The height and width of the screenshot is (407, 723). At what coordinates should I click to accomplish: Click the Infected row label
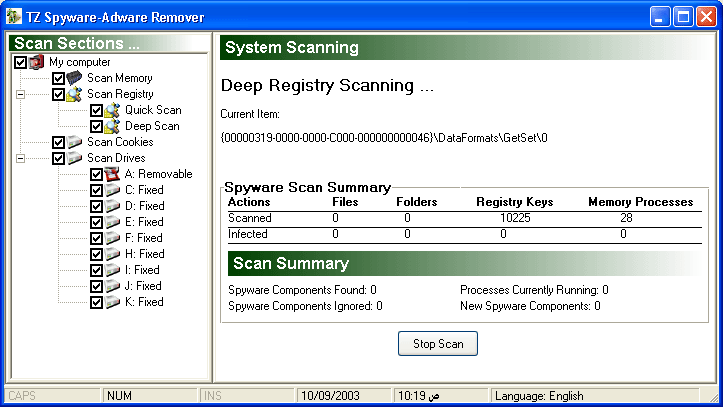pyautogui.click(x=248, y=234)
